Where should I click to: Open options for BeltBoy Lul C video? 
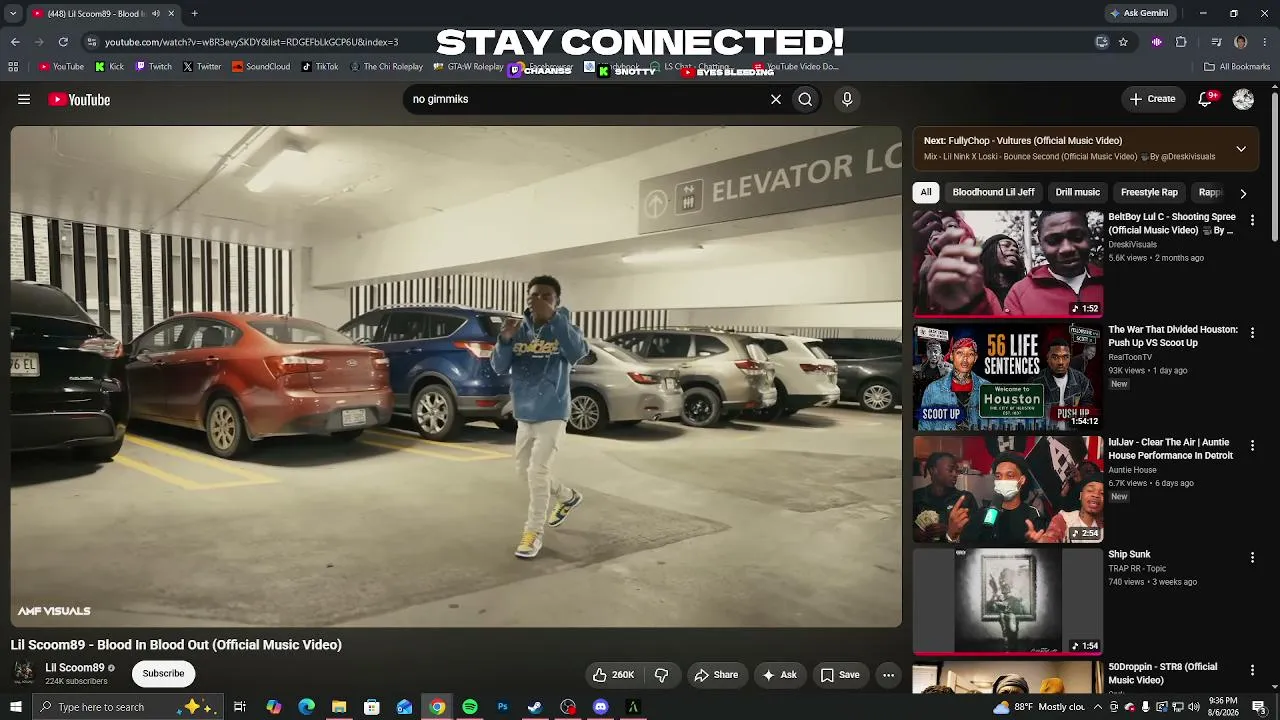coord(1252,220)
